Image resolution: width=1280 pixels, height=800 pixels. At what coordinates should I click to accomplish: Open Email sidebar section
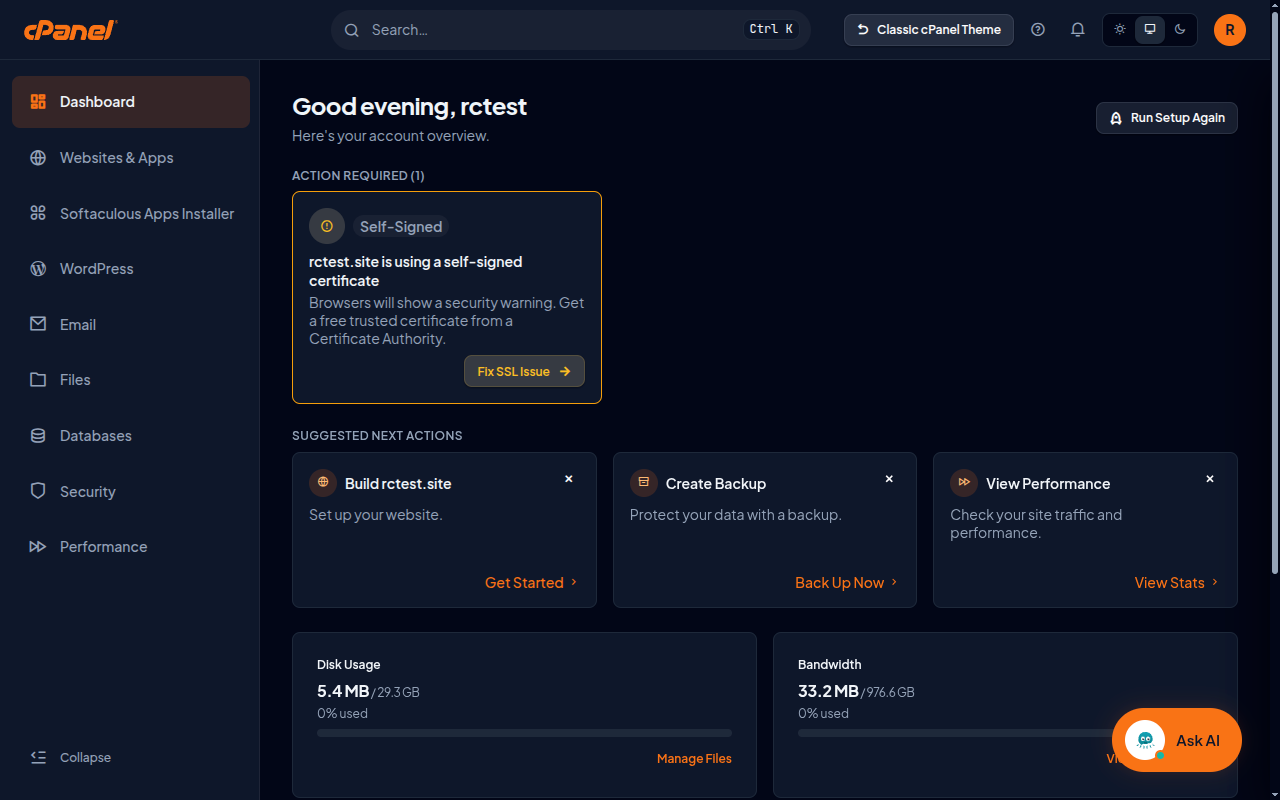pyautogui.click(x=131, y=324)
